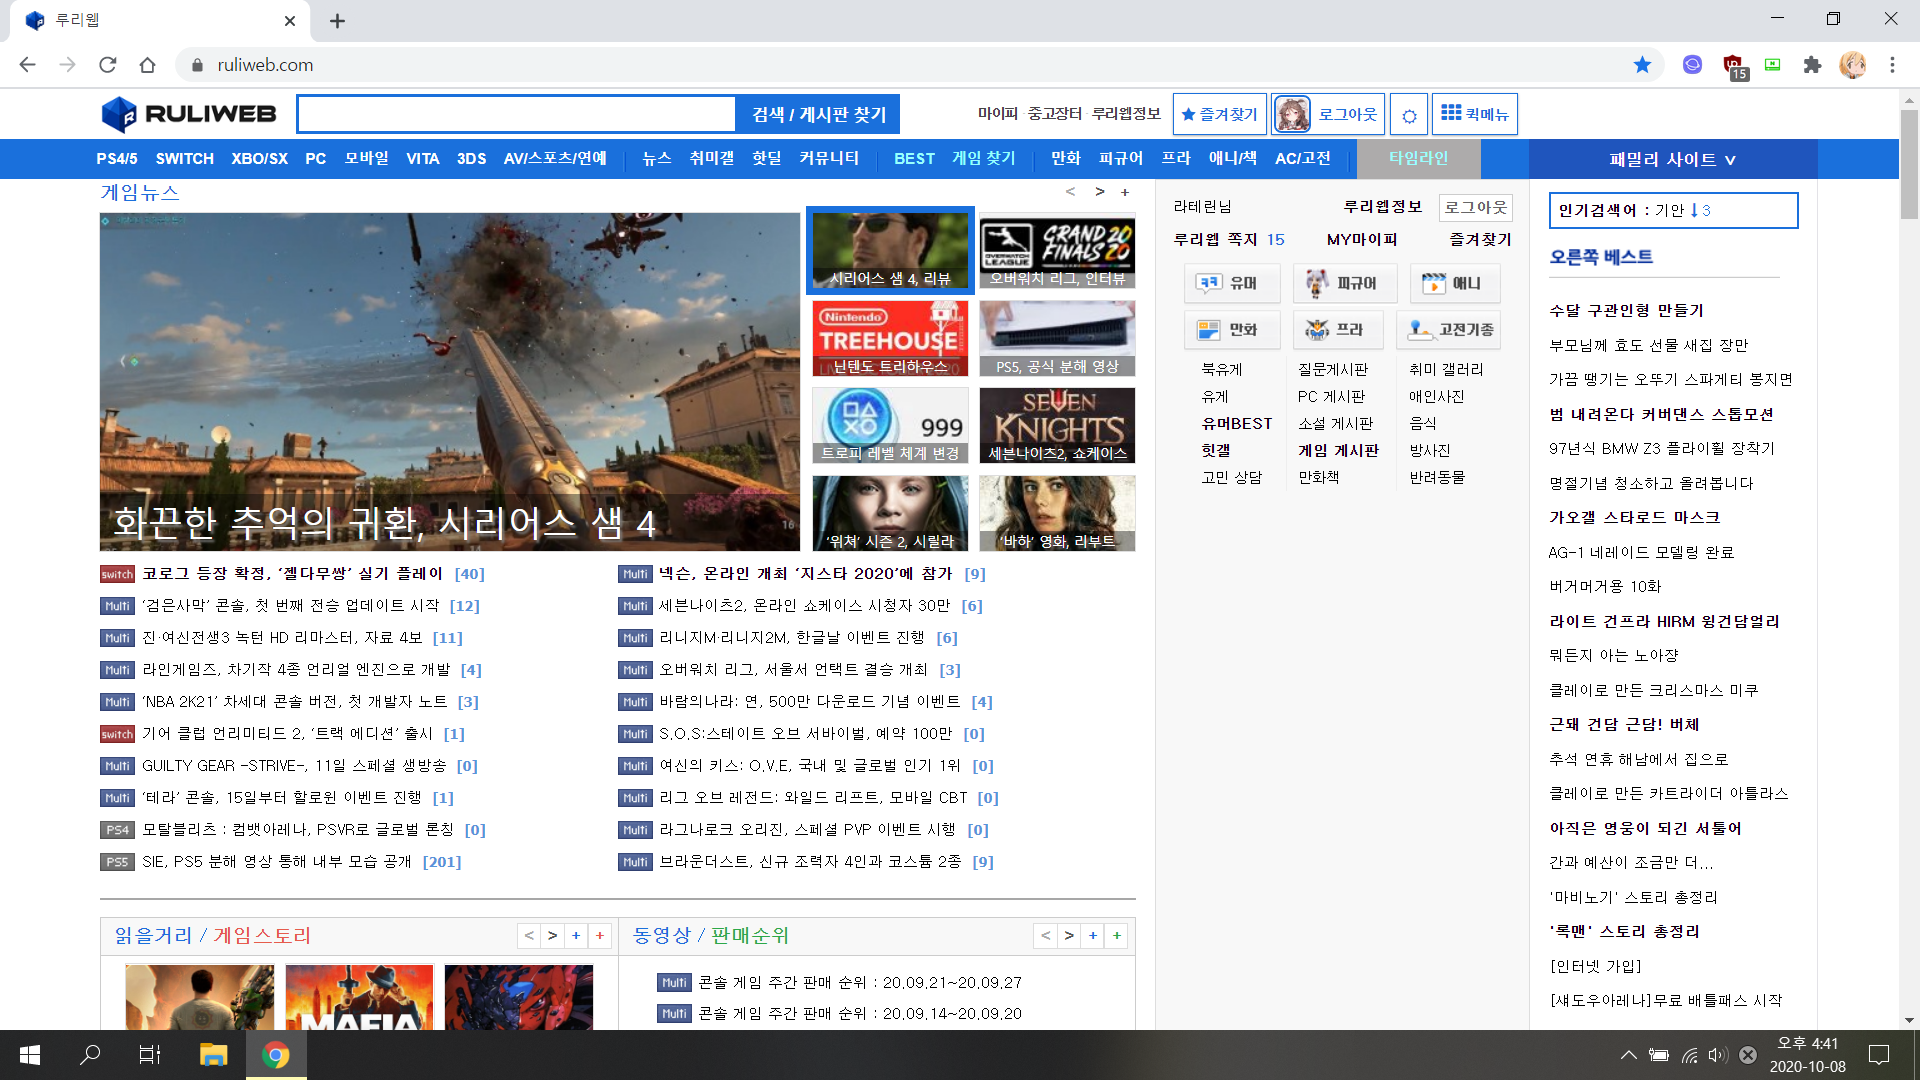Open PS5 공식 분해 영상 thumbnail
The height and width of the screenshot is (1080, 1920).
[1057, 338]
